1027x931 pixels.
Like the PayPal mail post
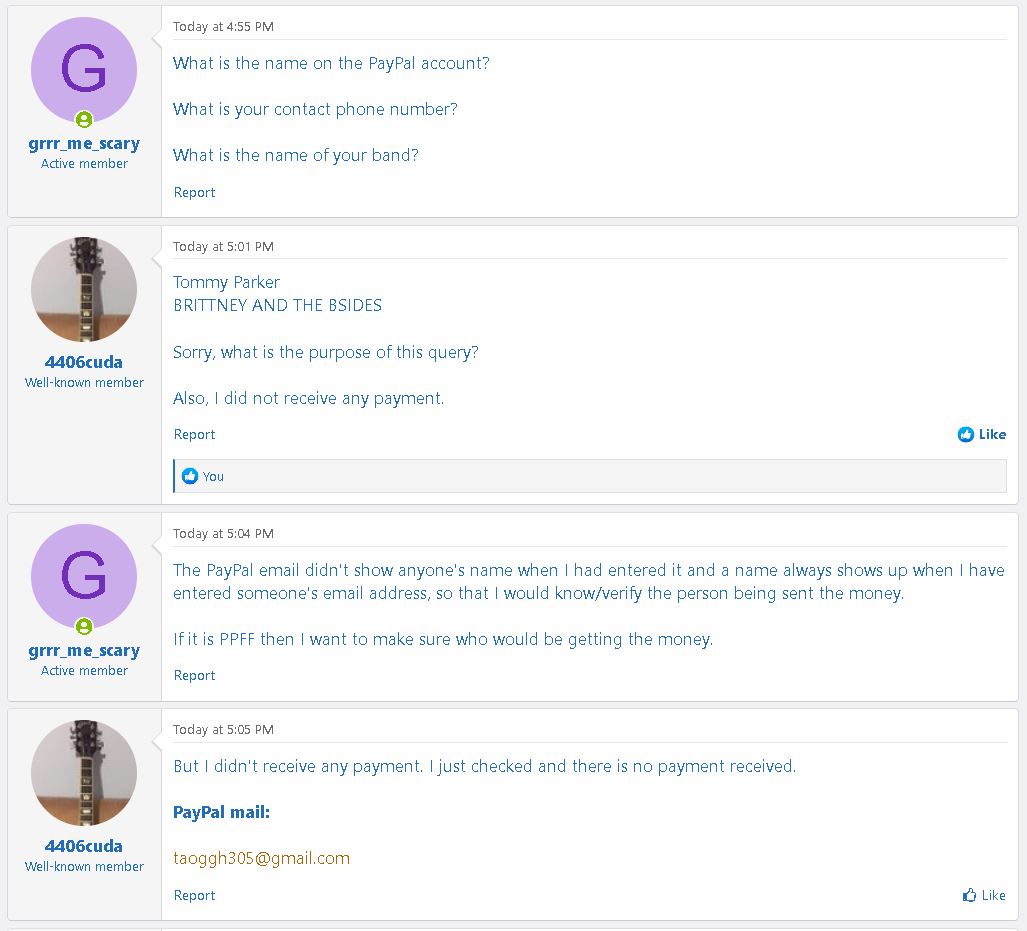(x=984, y=895)
